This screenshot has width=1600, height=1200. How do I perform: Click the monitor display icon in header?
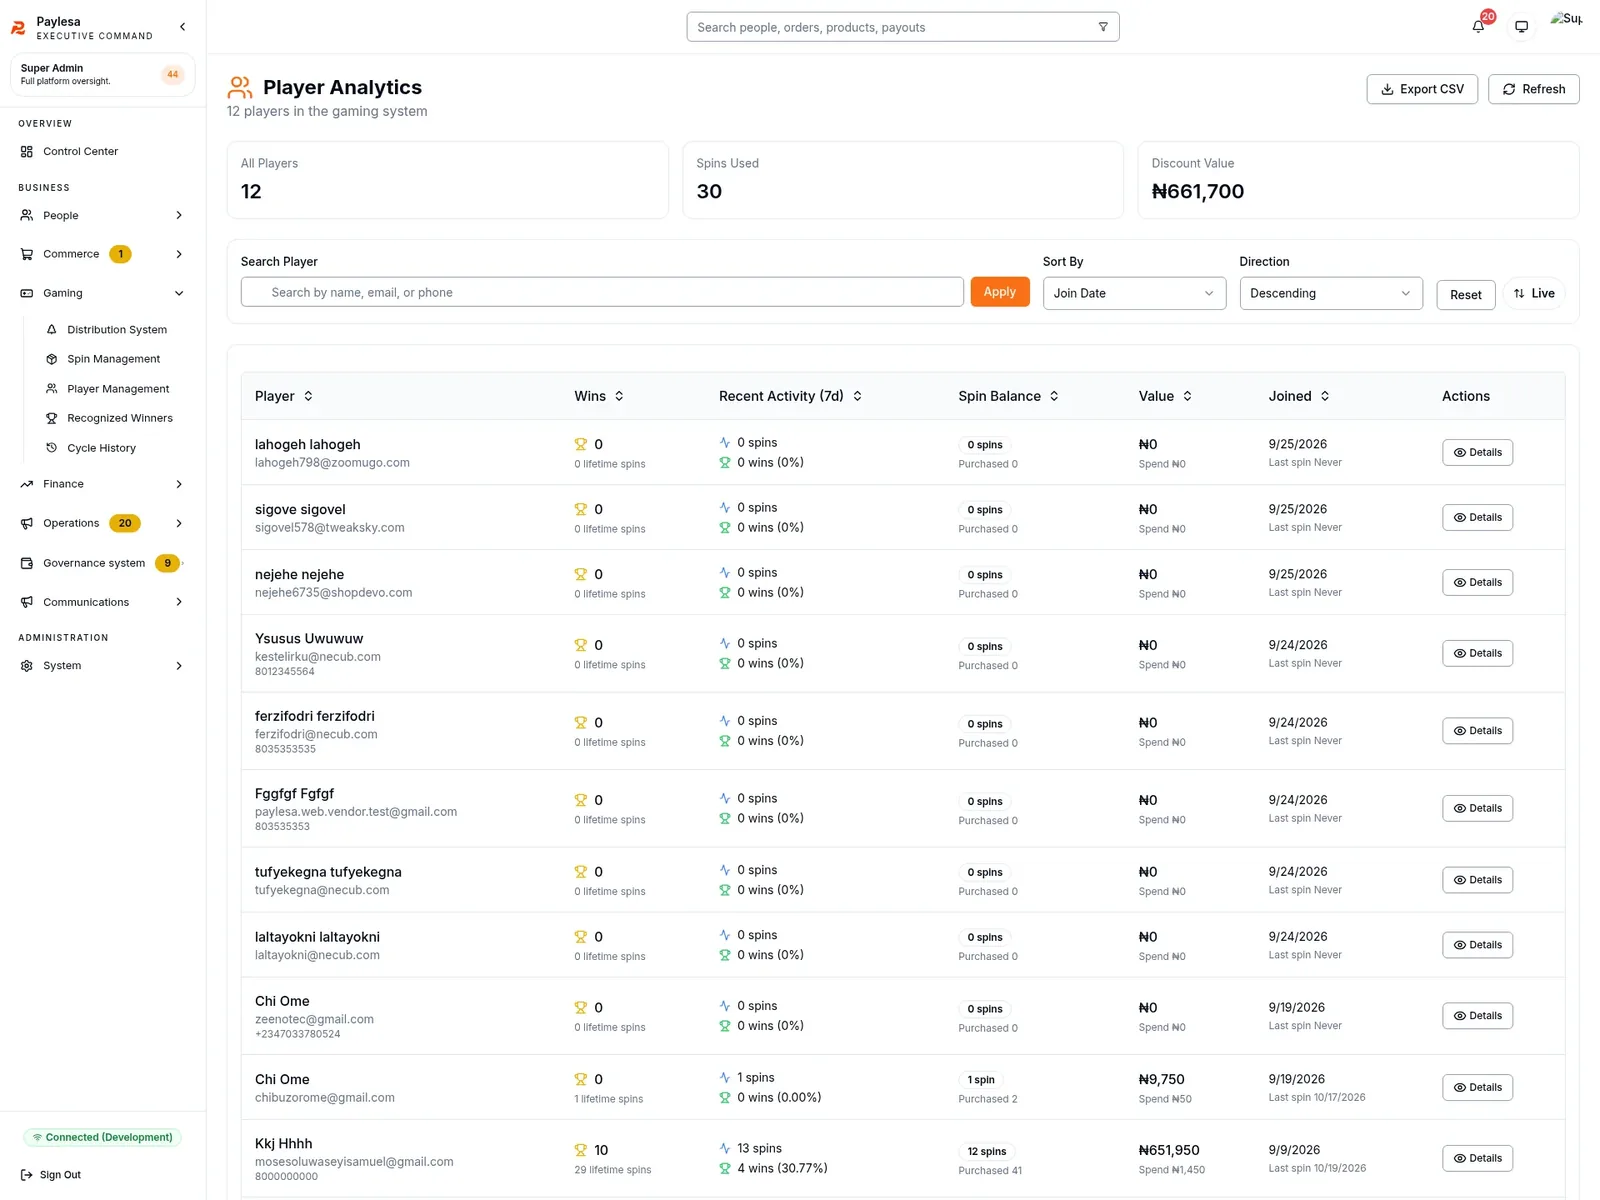pos(1521,27)
